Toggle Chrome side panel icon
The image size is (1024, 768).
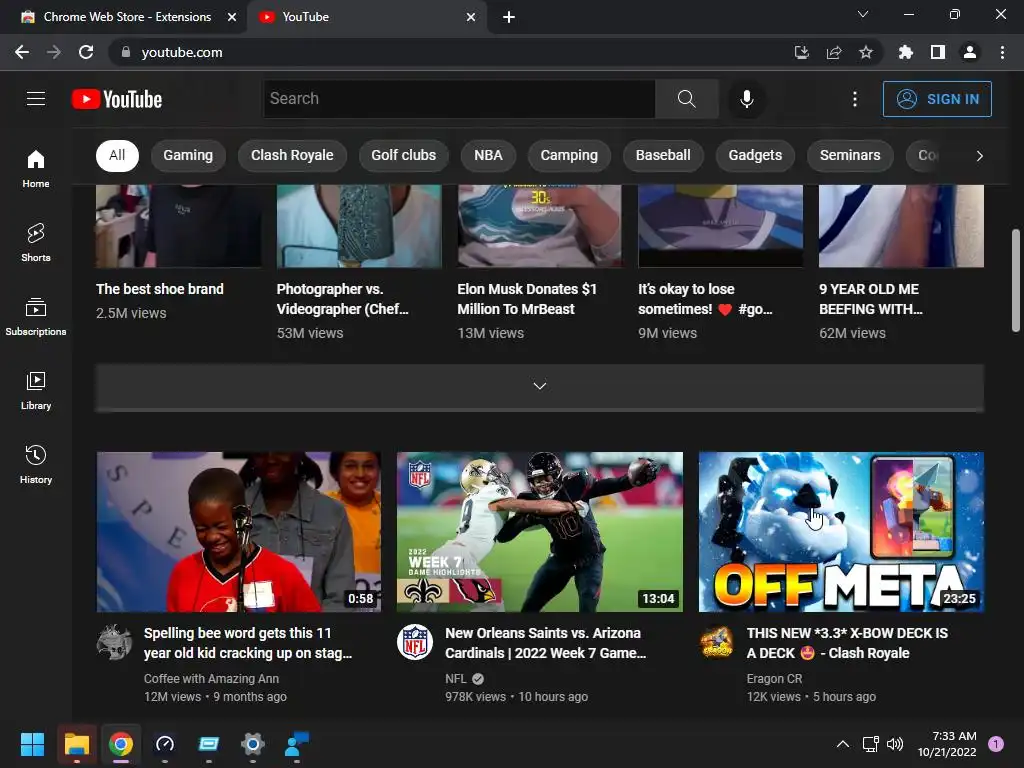click(x=937, y=52)
